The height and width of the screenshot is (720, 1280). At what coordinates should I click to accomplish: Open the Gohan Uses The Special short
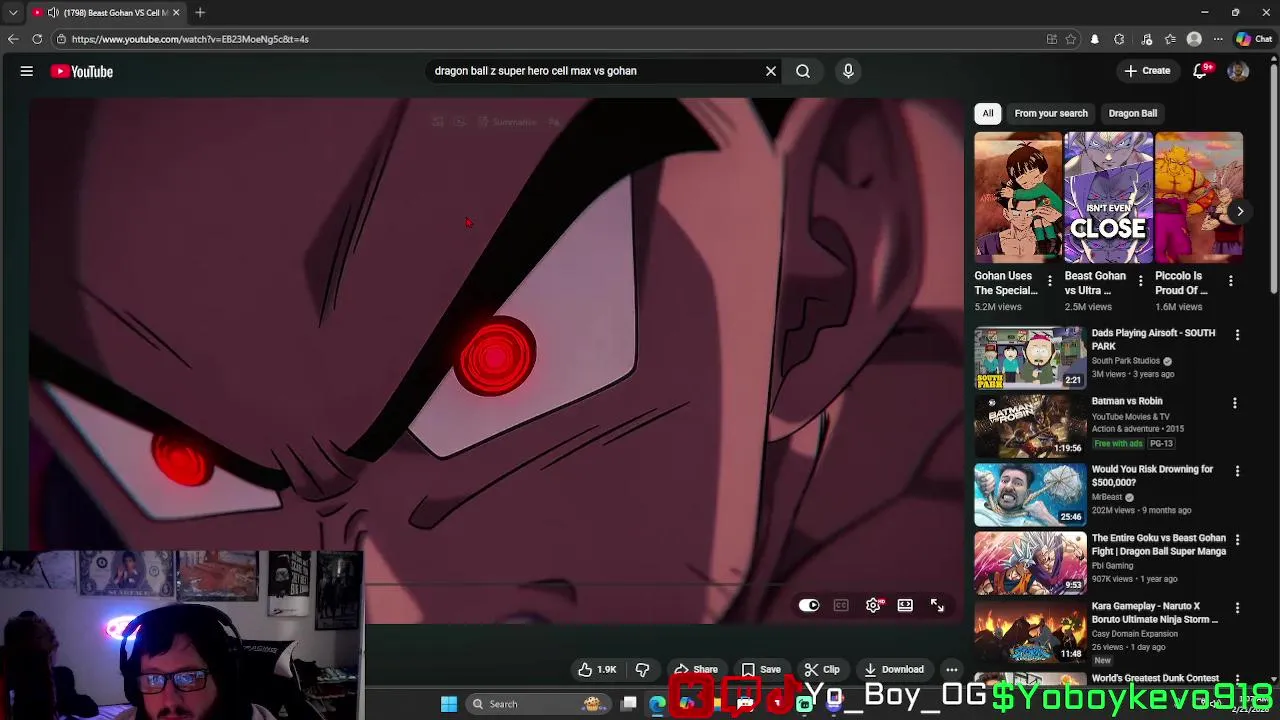tap(1018, 197)
